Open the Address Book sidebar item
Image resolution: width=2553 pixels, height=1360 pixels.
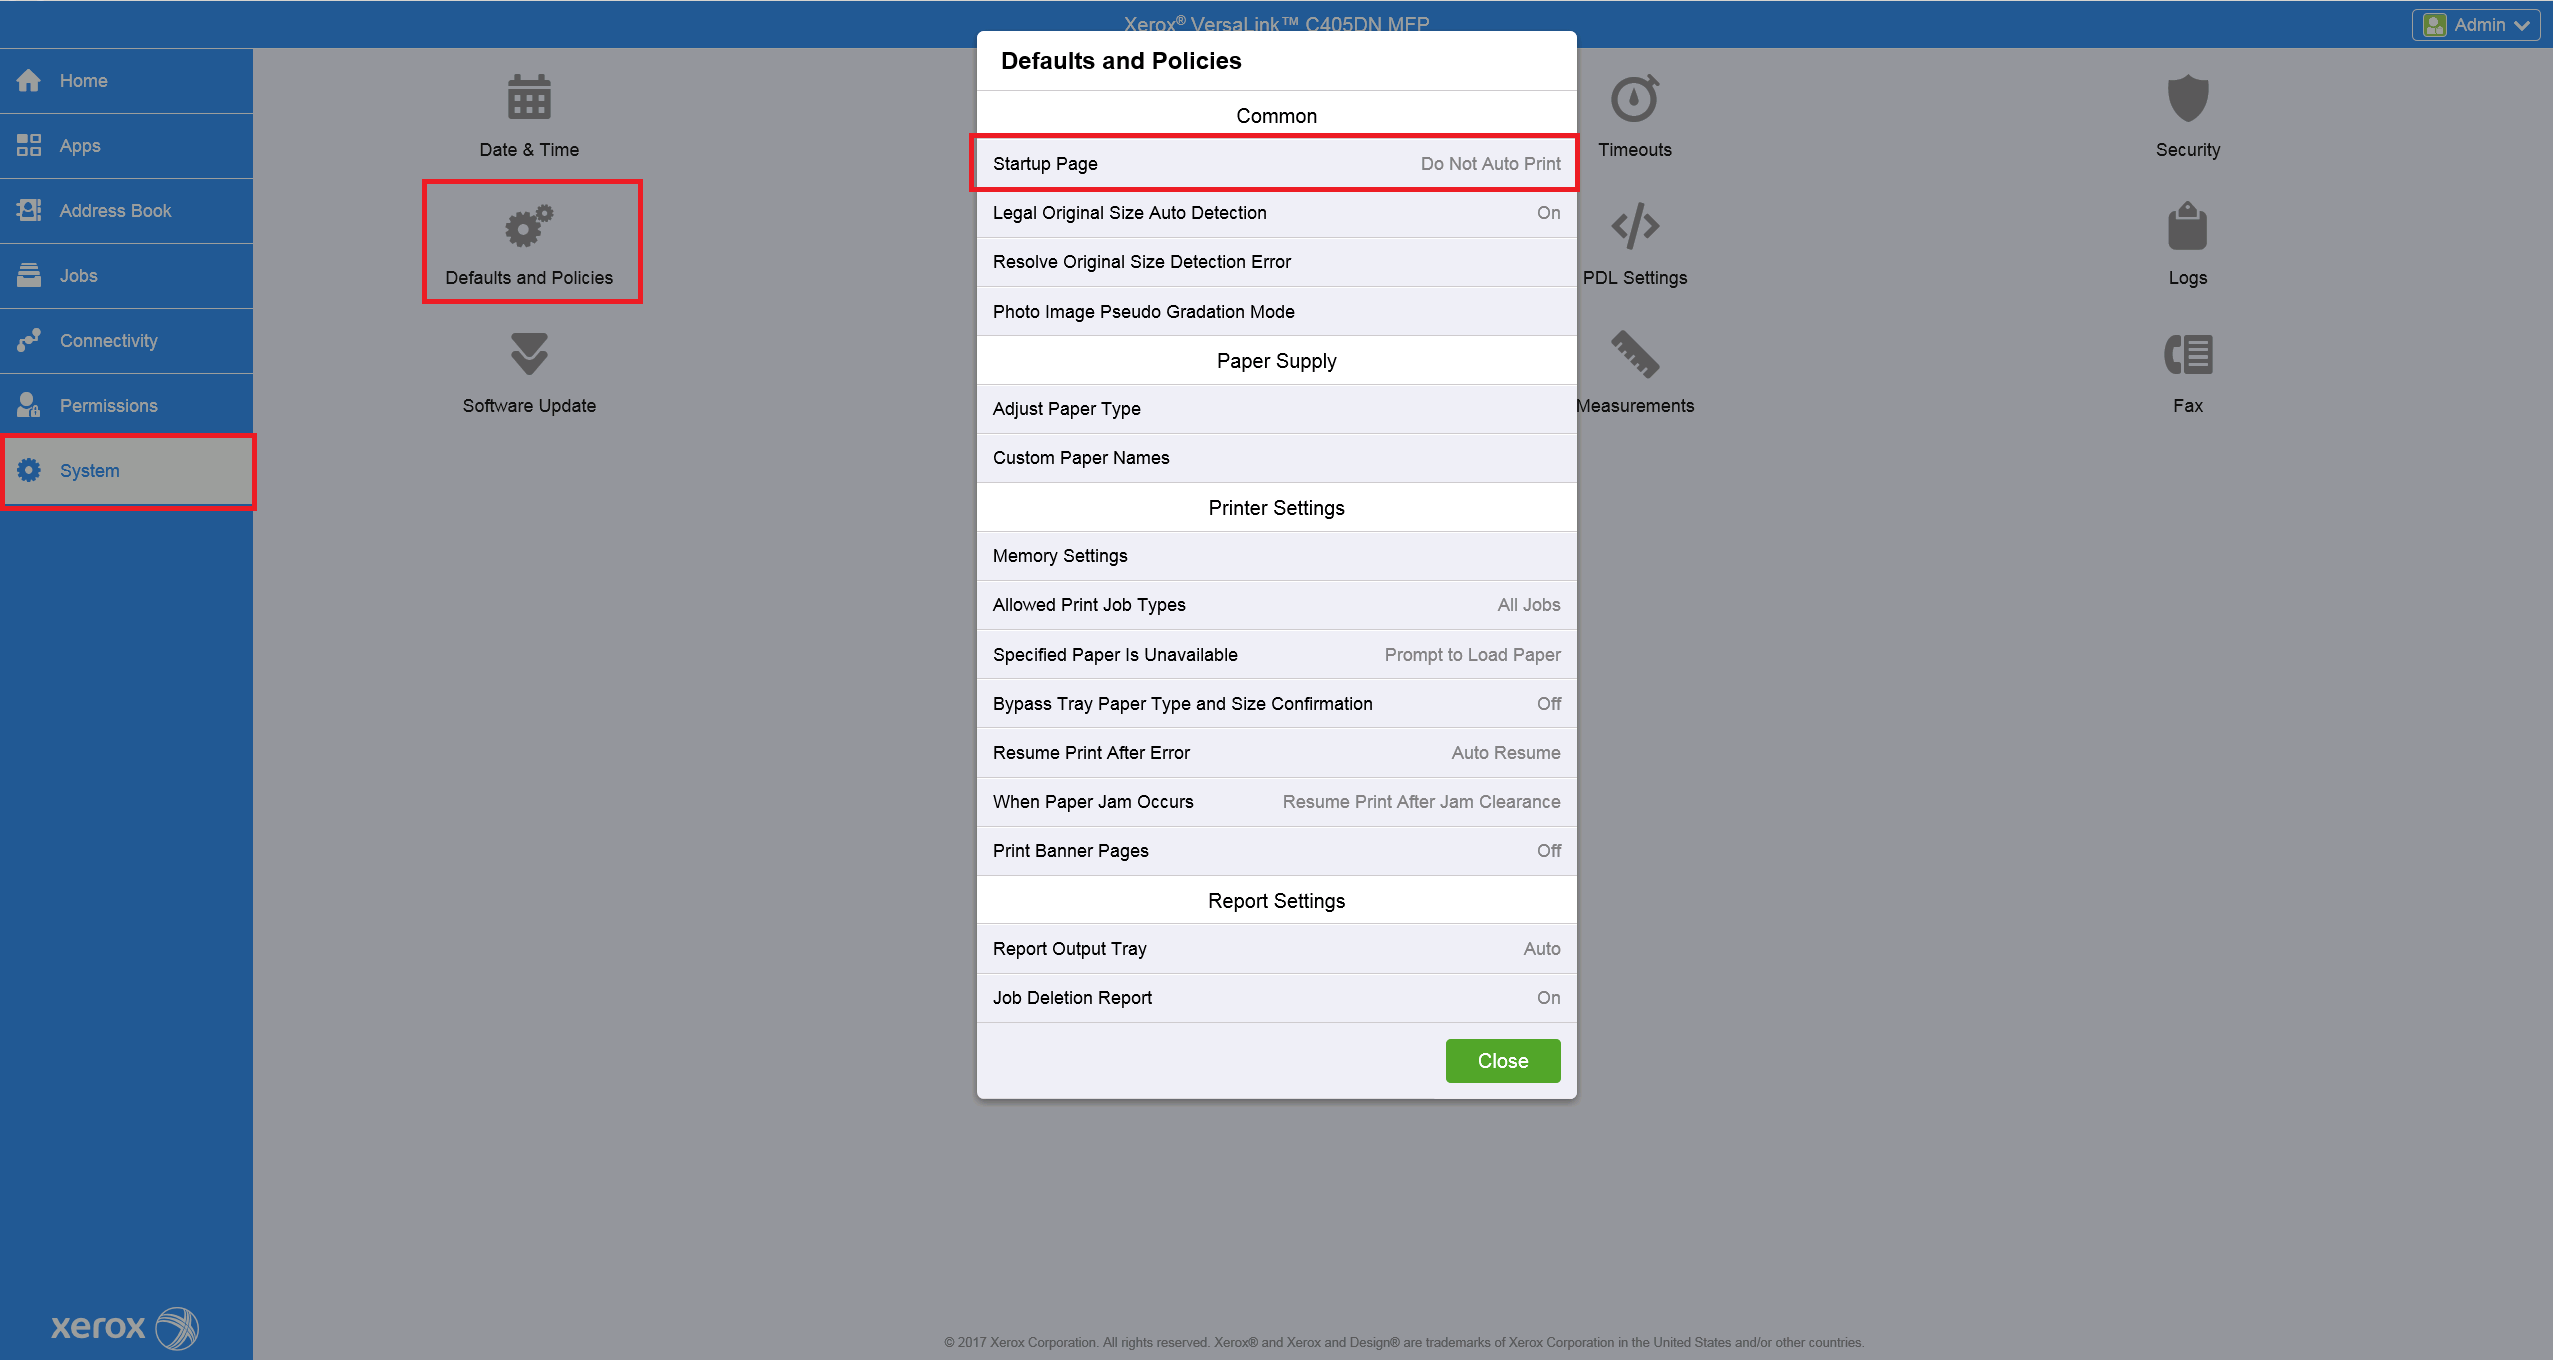[115, 211]
